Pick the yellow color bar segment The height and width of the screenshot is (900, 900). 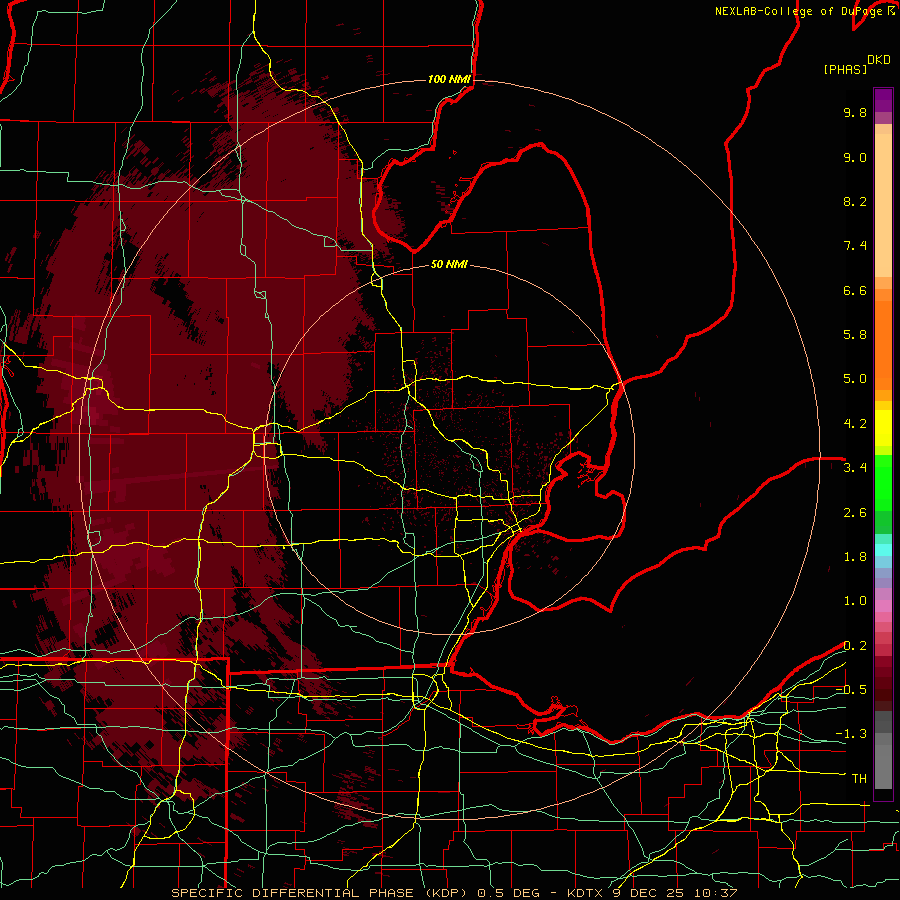pyautogui.click(x=883, y=428)
